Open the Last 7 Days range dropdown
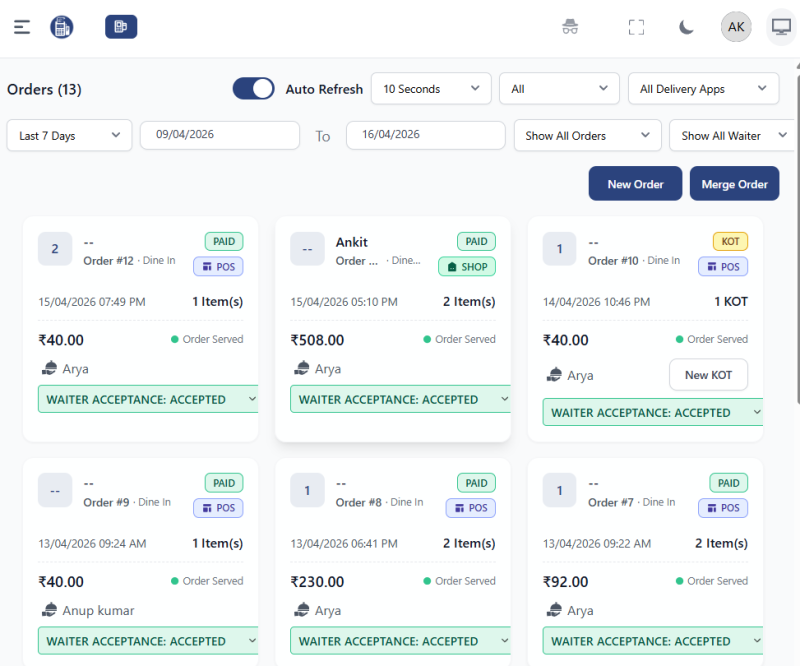The height and width of the screenshot is (666, 800). 69,136
